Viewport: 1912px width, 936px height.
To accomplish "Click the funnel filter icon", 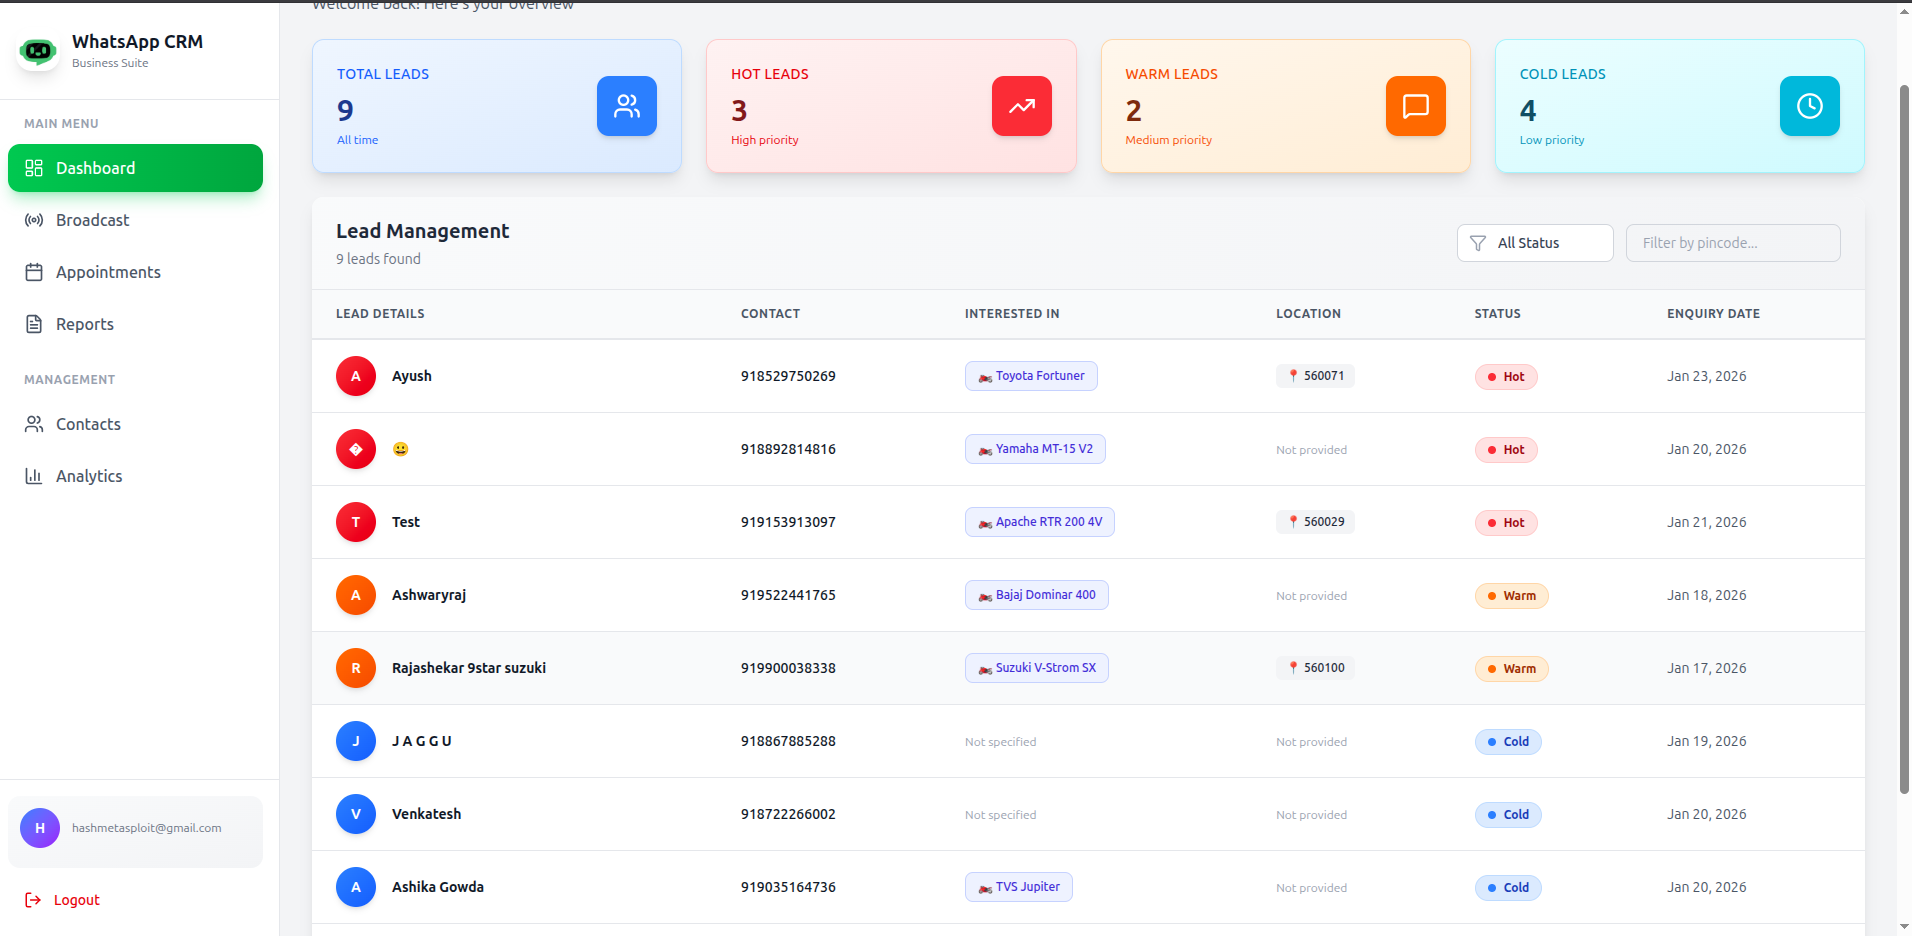I will click(1478, 243).
